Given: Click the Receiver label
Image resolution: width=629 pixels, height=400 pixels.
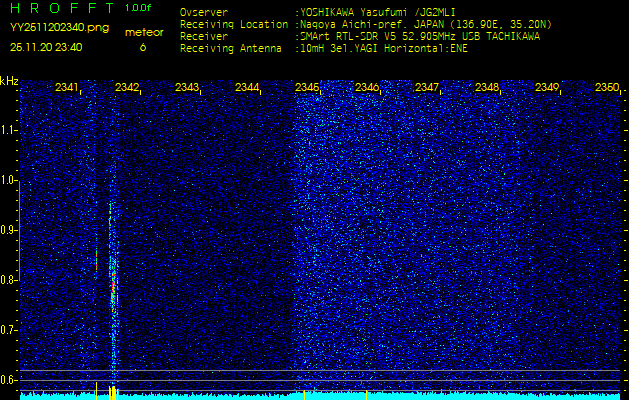Looking at the screenshot, I should tap(204, 37).
